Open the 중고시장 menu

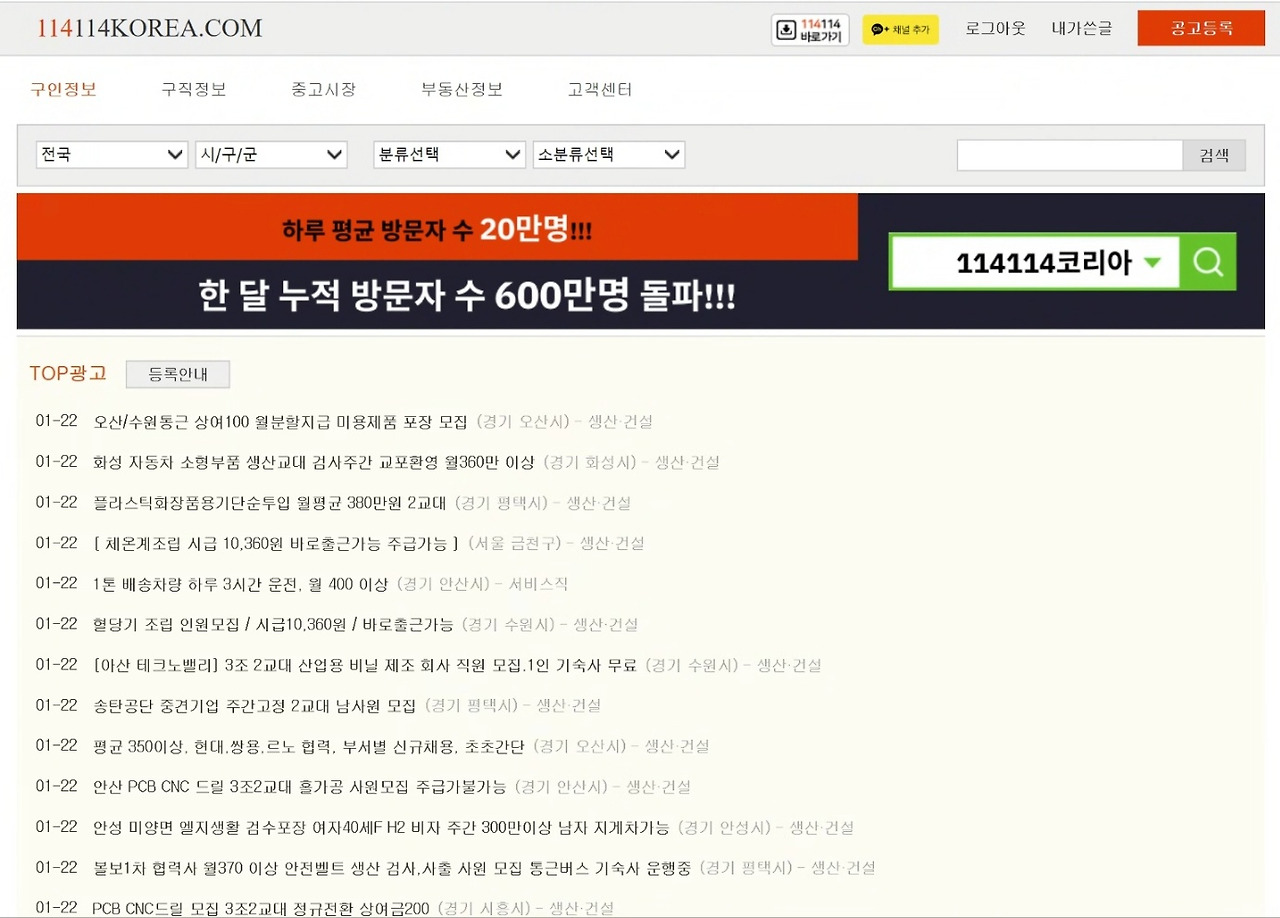(323, 88)
